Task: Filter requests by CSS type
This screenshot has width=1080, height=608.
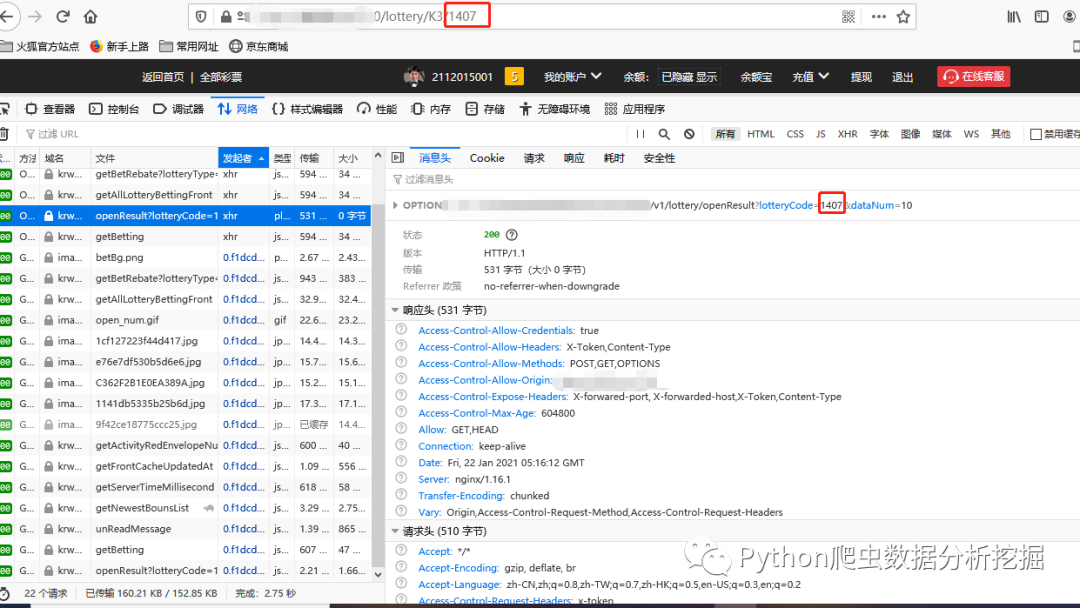Action: (x=795, y=134)
